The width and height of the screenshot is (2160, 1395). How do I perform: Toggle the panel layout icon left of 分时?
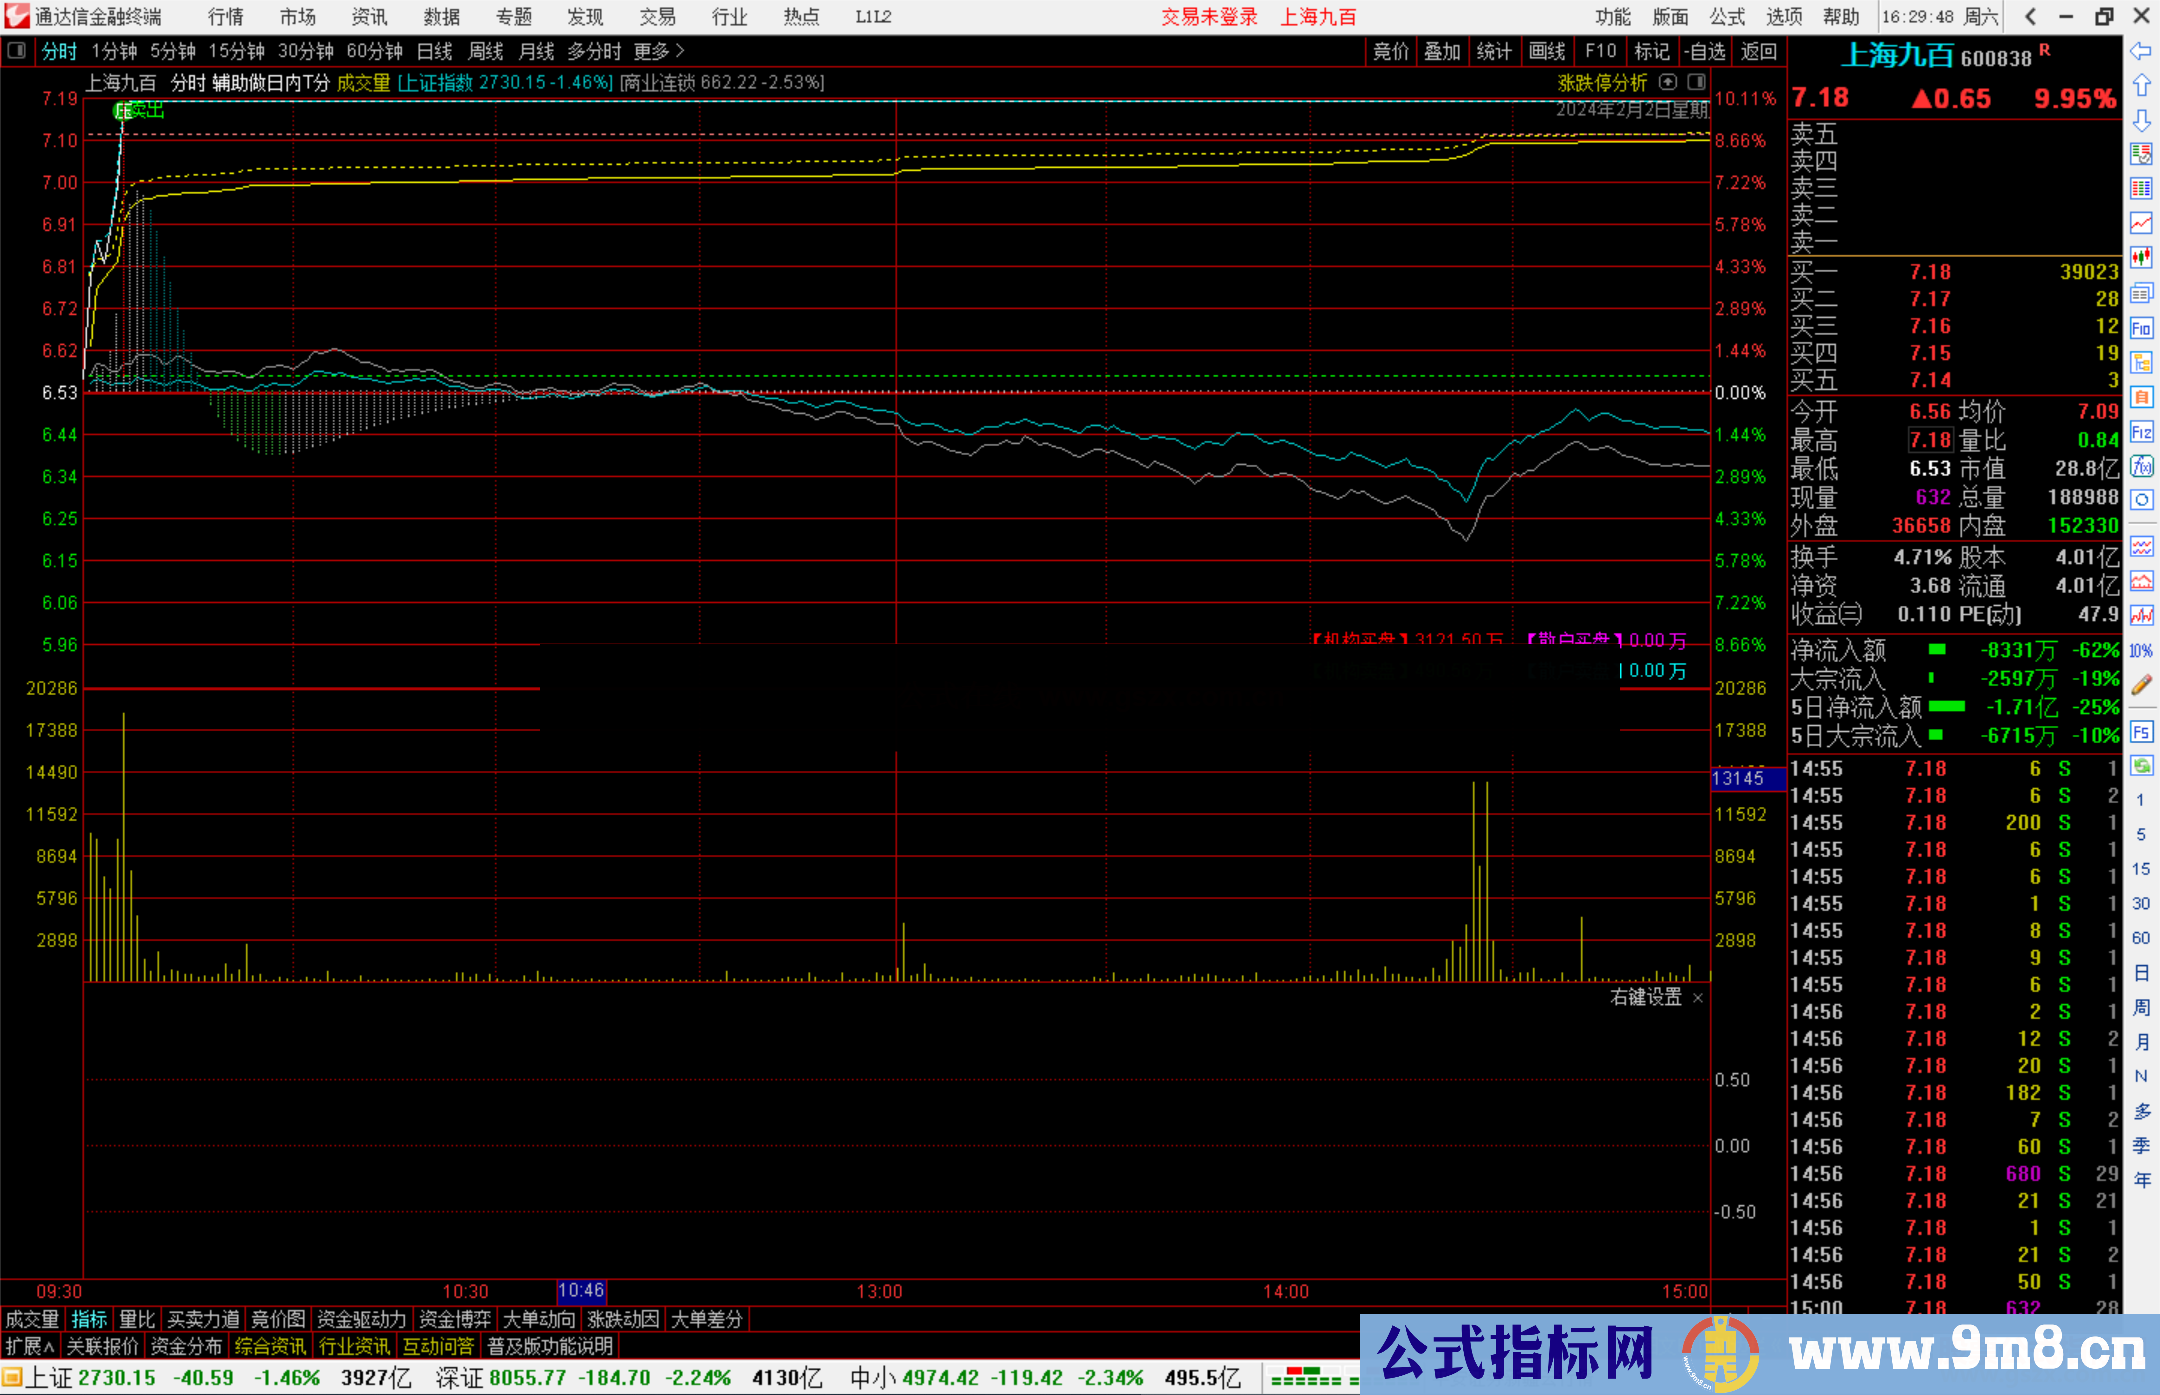(x=17, y=51)
